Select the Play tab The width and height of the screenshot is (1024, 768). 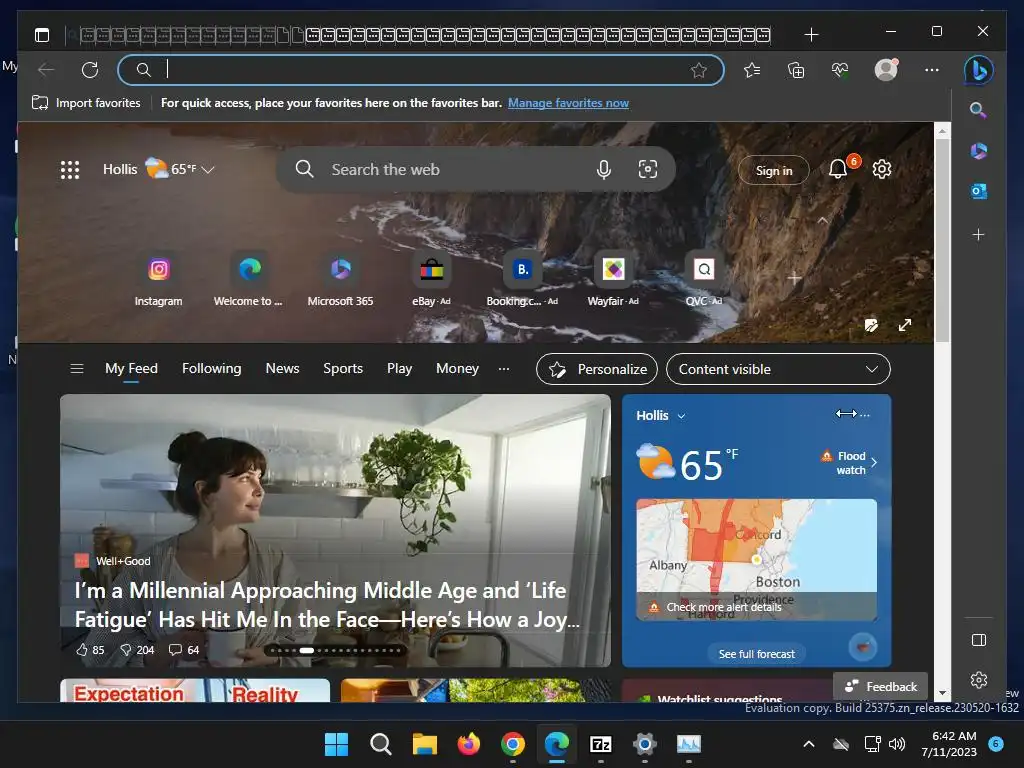tap(399, 368)
